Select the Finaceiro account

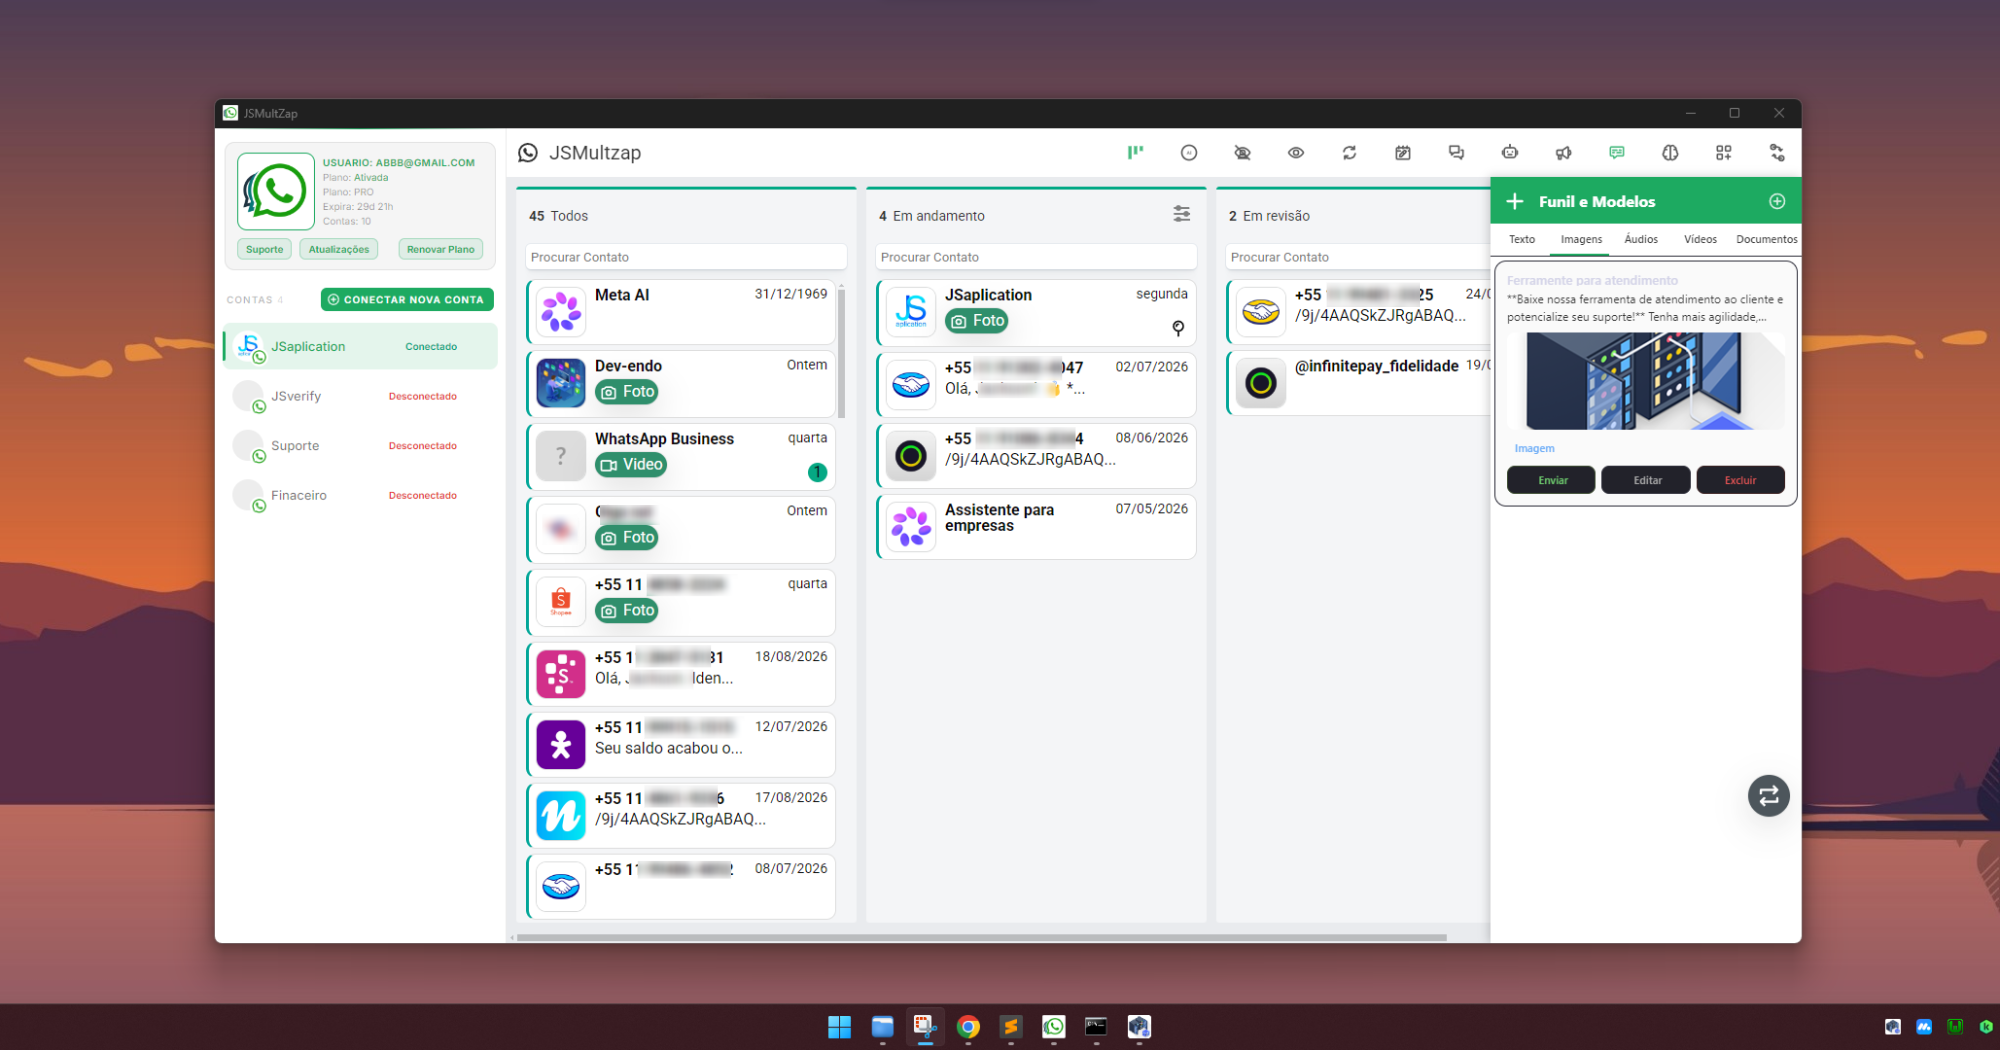click(360, 495)
